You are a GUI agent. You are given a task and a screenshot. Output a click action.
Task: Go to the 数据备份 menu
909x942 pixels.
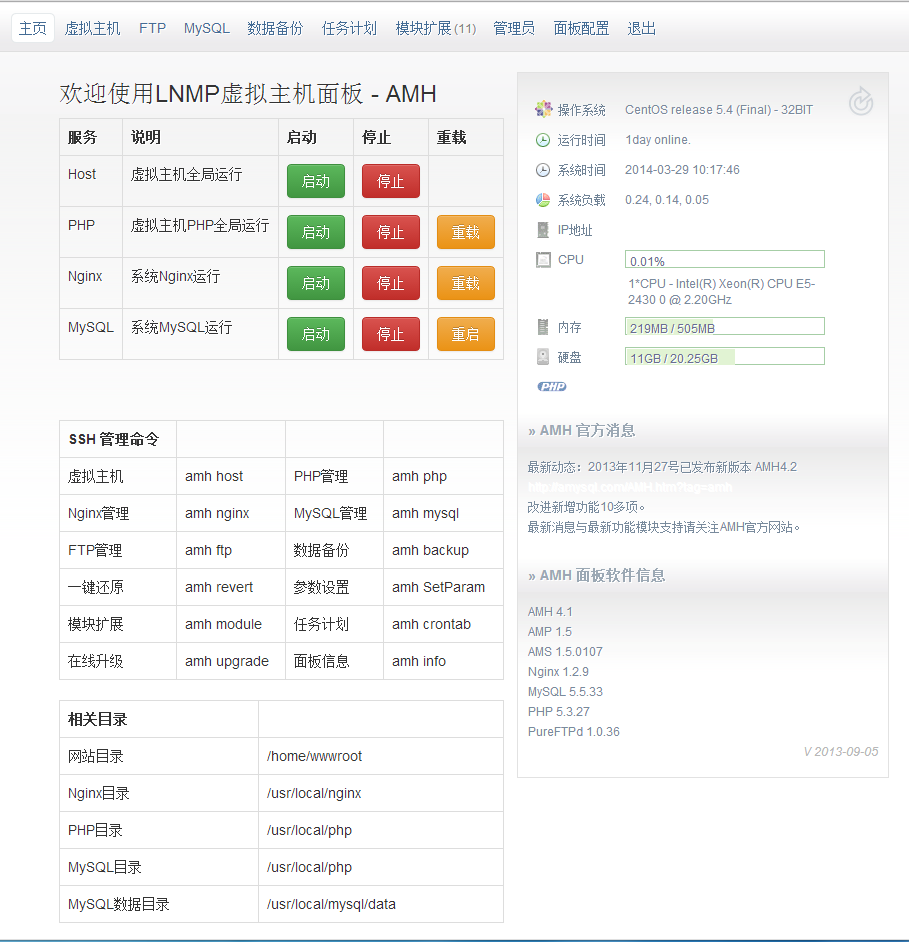point(275,29)
